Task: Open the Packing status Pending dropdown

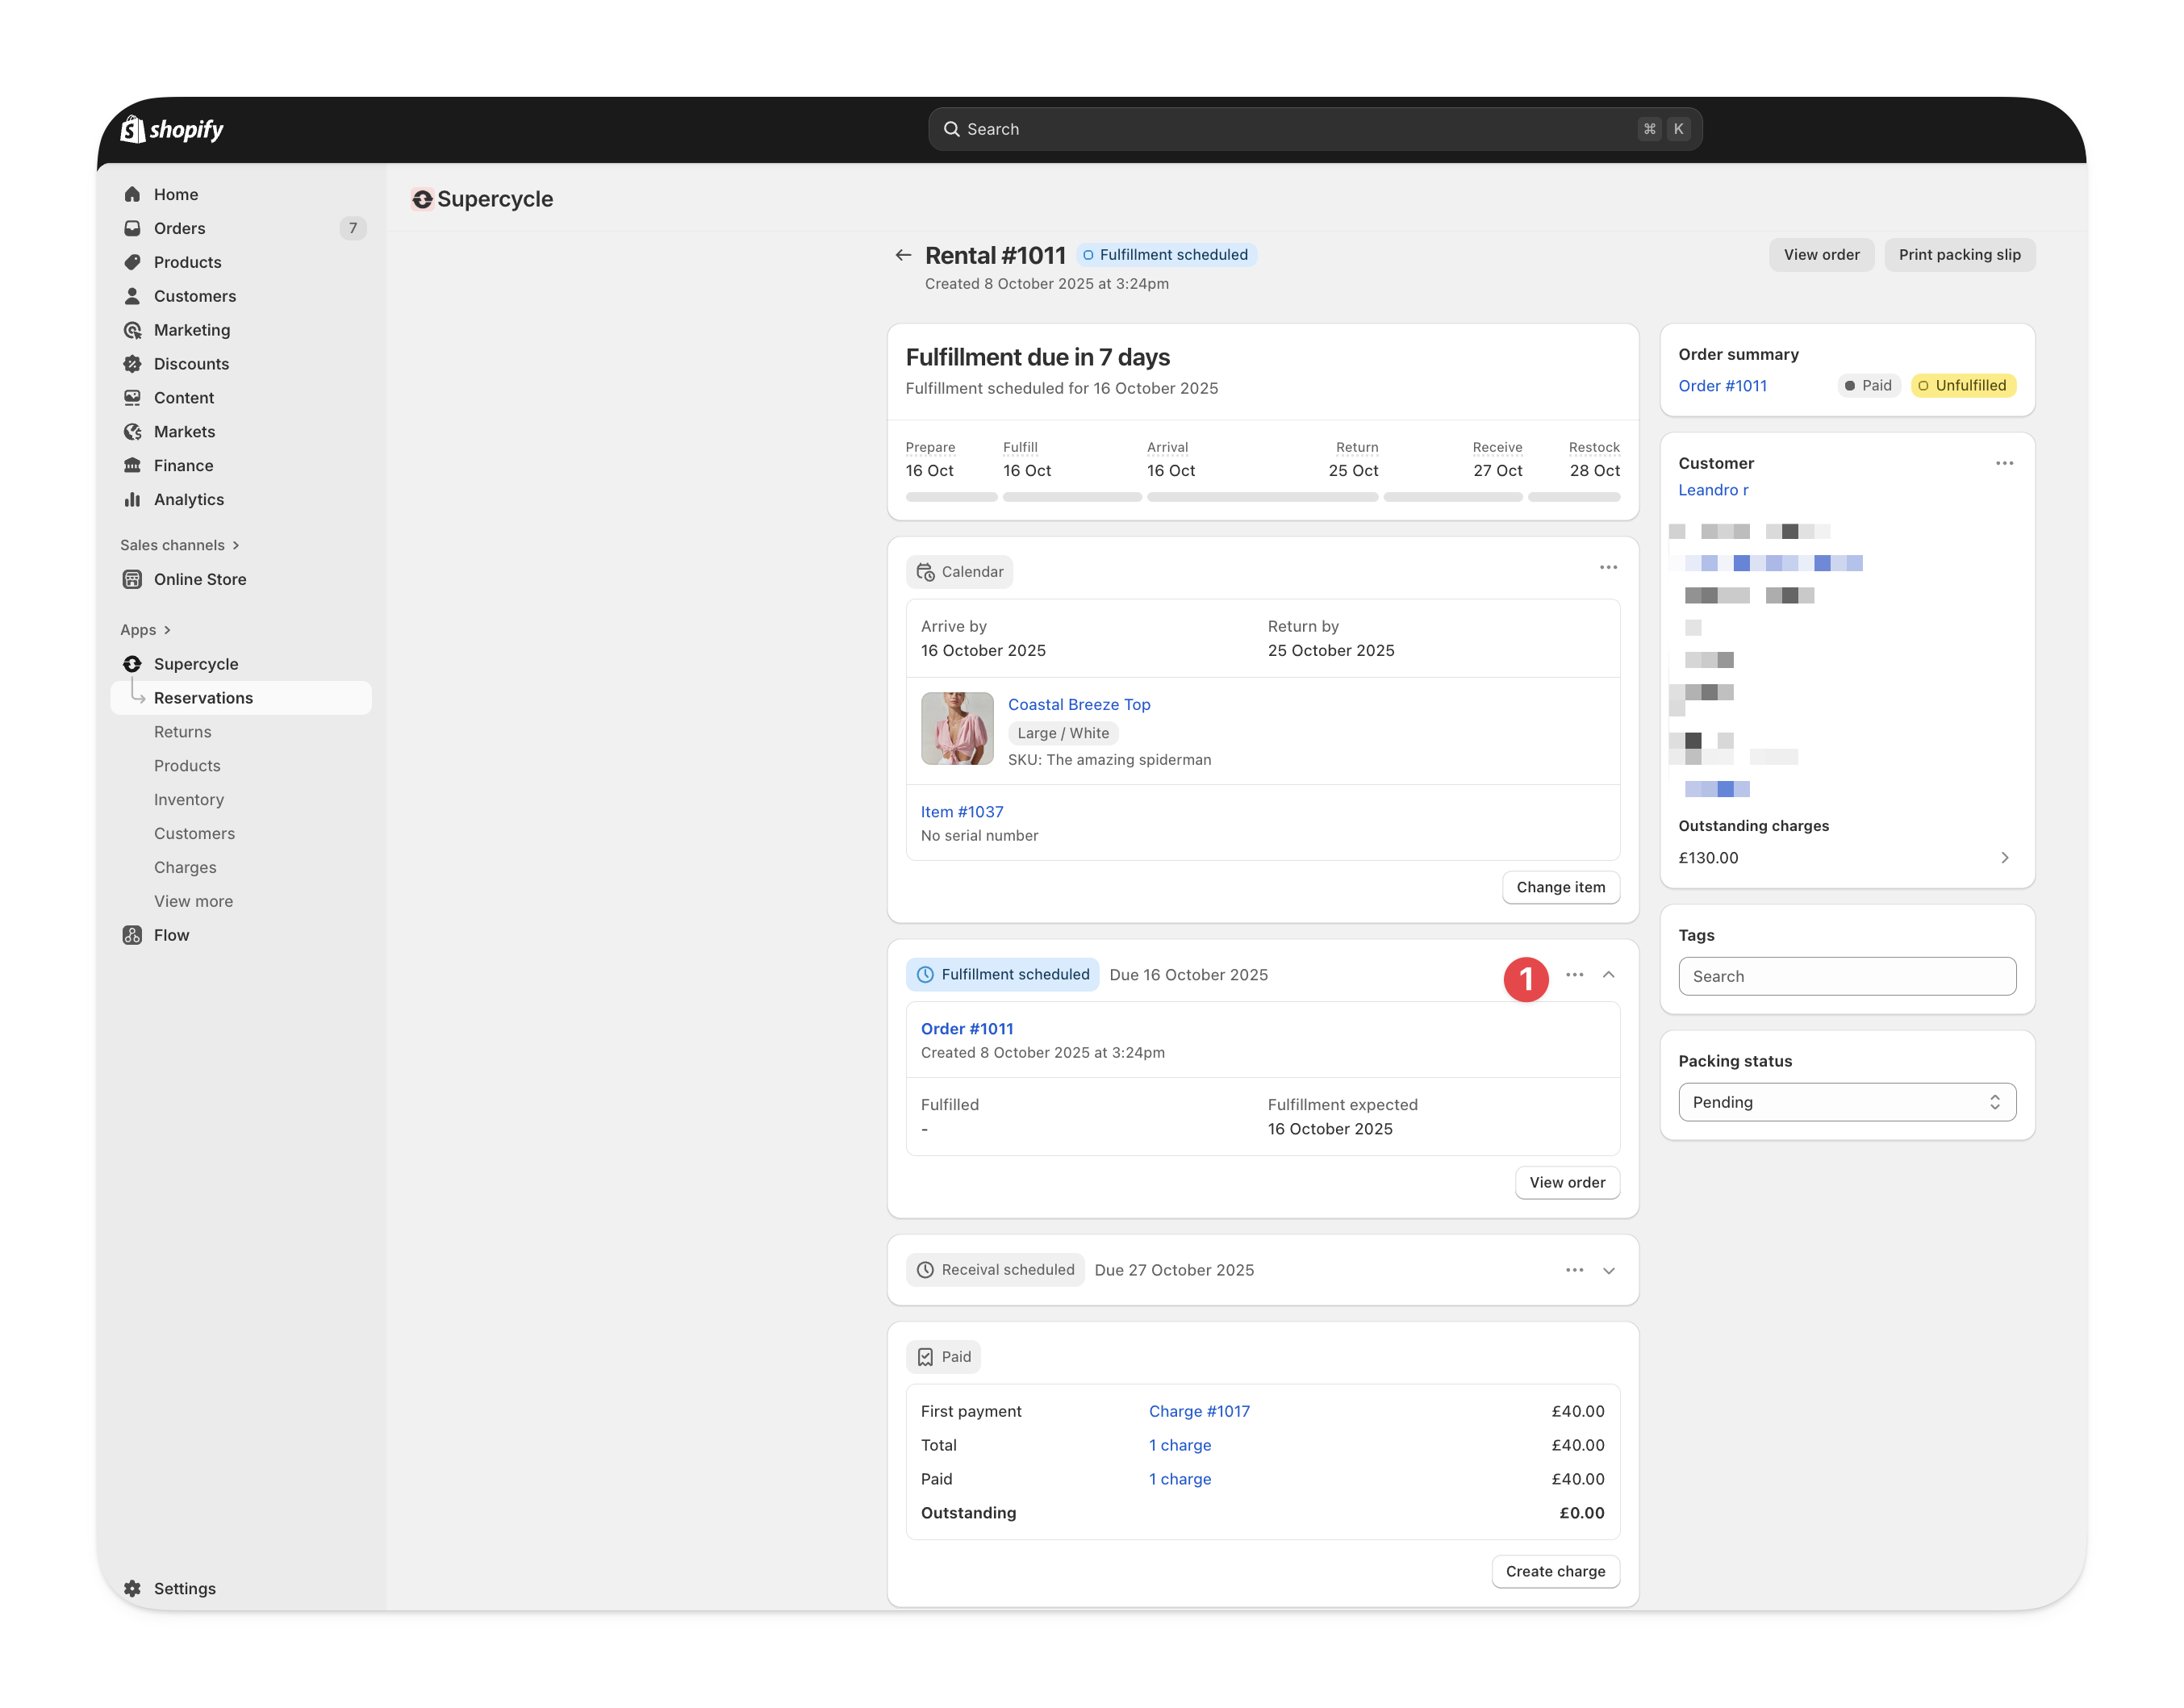Action: [1846, 1102]
